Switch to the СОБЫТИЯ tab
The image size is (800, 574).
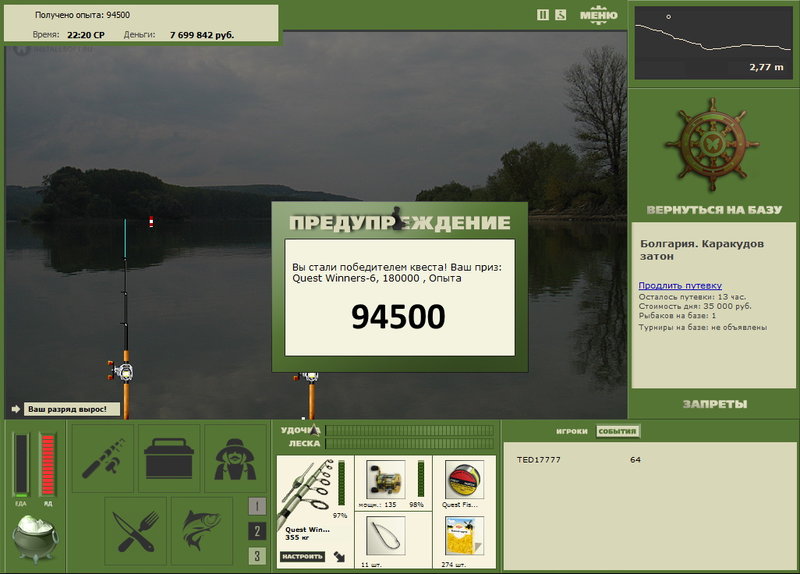click(617, 431)
